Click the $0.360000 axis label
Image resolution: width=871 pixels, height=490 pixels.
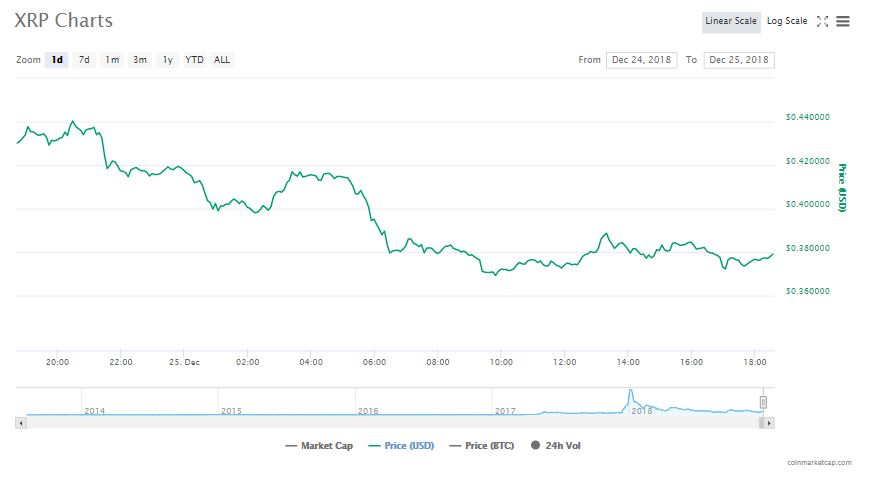pos(808,291)
